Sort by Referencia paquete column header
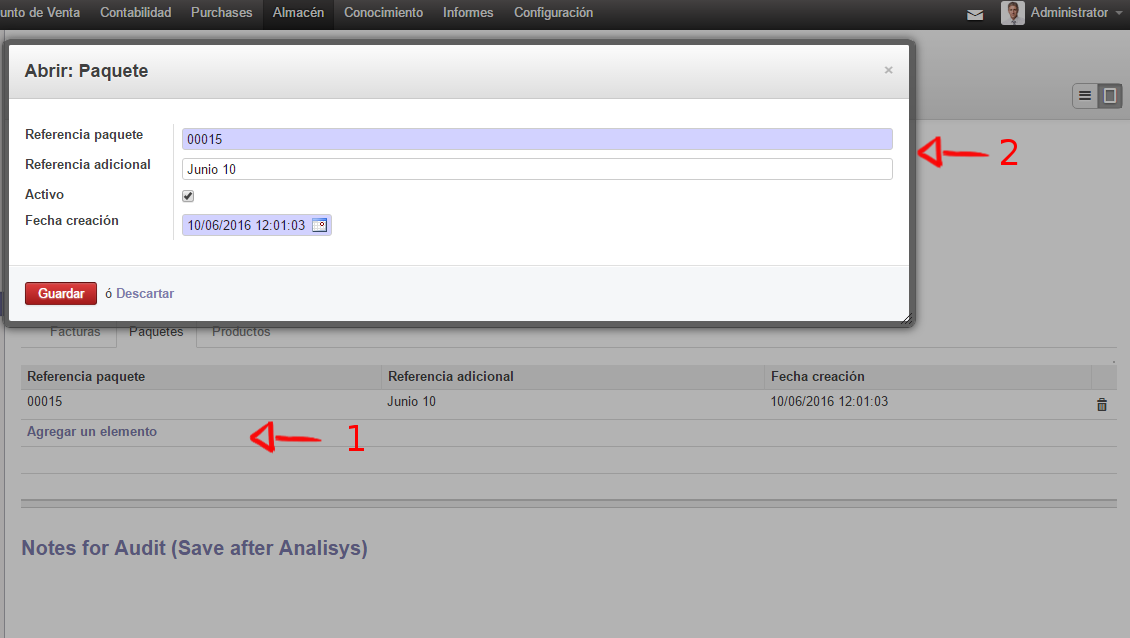The height and width of the screenshot is (638, 1130). click(x=201, y=377)
